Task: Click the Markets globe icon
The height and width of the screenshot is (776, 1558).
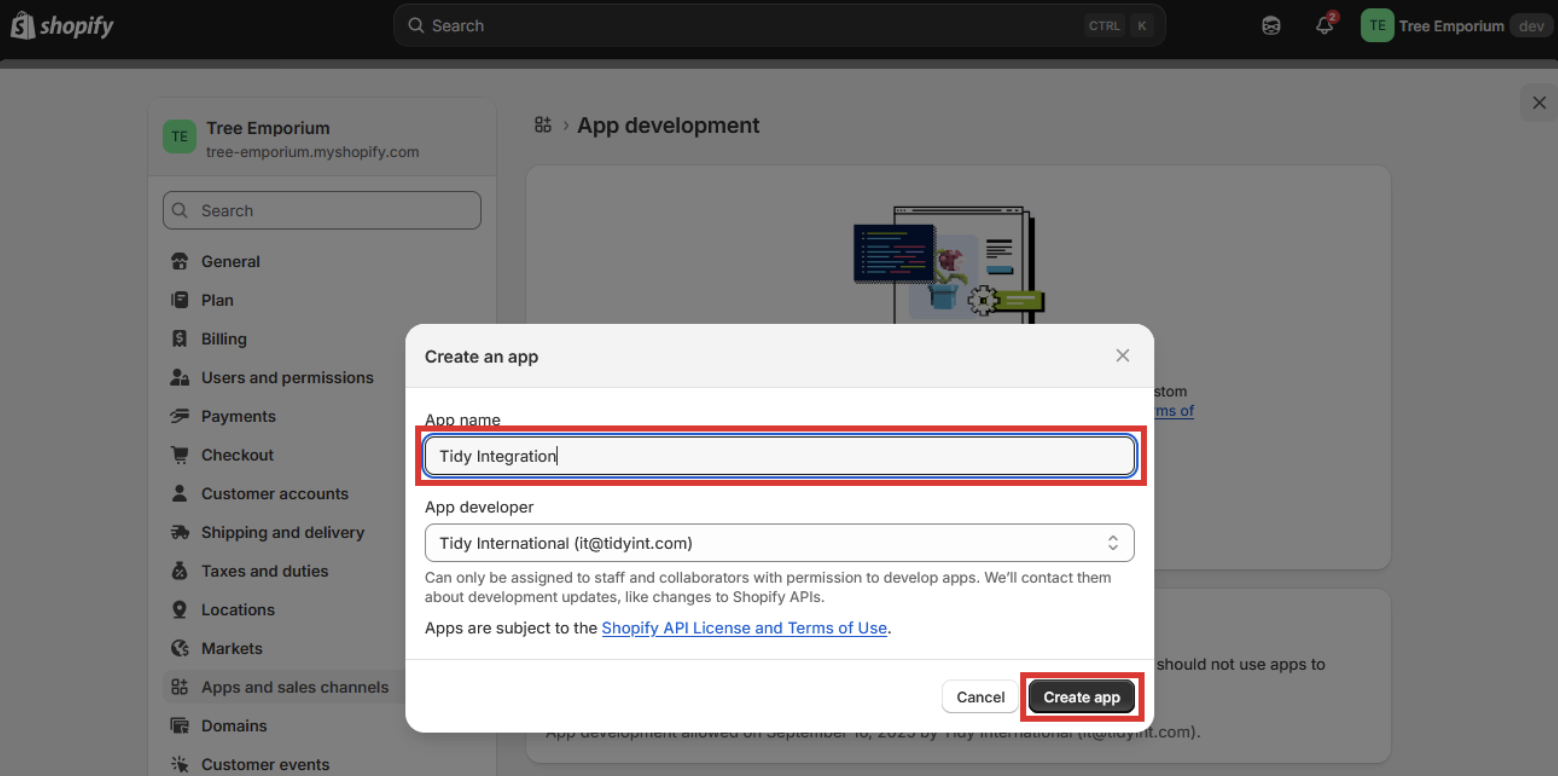Action: point(180,648)
